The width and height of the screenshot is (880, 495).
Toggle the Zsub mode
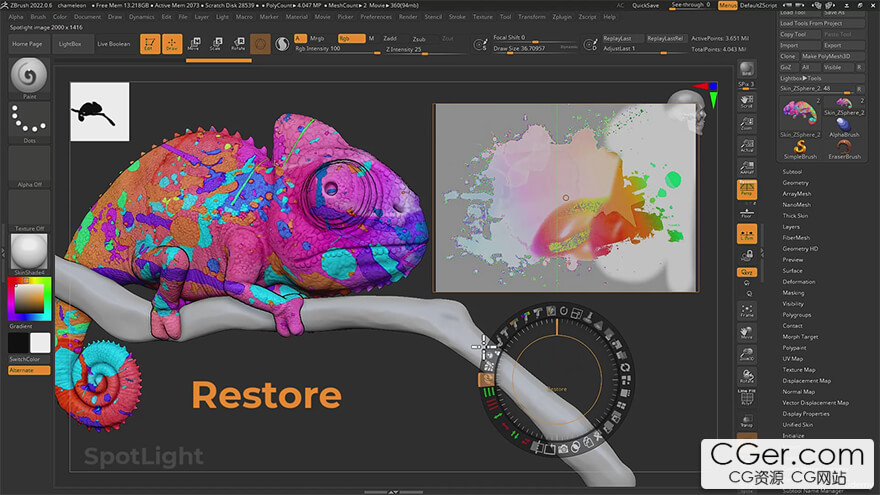pyautogui.click(x=419, y=39)
